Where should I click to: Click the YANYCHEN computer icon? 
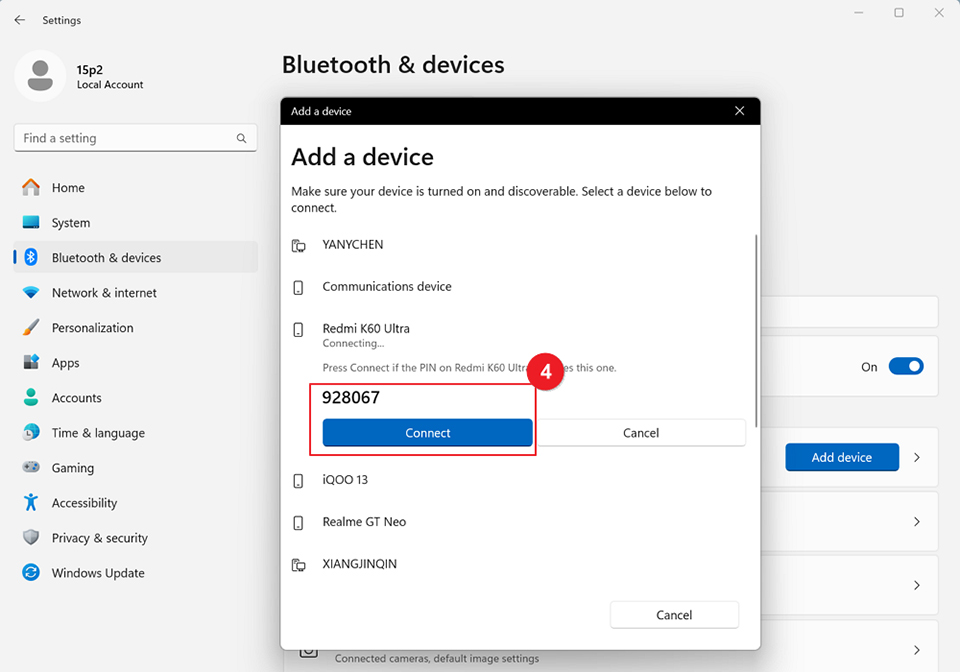coord(298,246)
